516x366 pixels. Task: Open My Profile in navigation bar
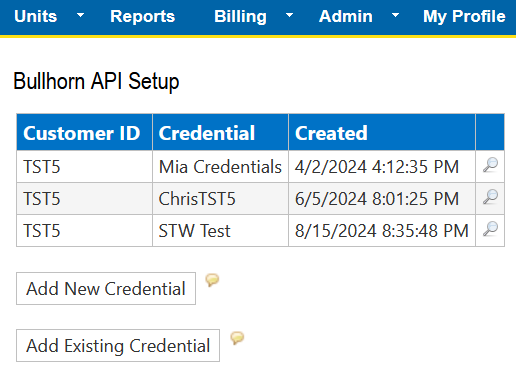click(x=464, y=16)
